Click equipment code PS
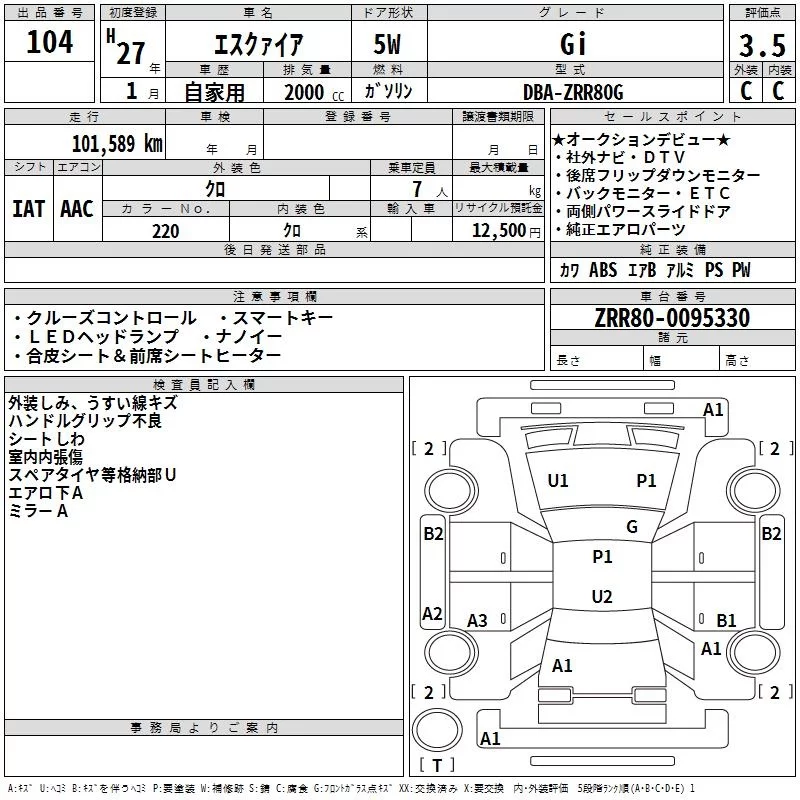The image size is (800, 800). tap(714, 269)
